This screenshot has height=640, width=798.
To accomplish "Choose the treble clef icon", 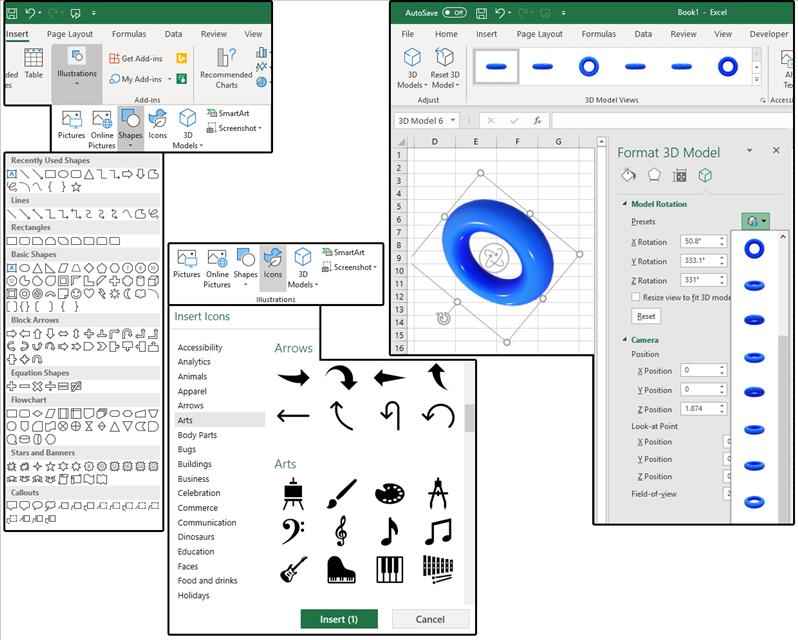I will tap(340, 531).
